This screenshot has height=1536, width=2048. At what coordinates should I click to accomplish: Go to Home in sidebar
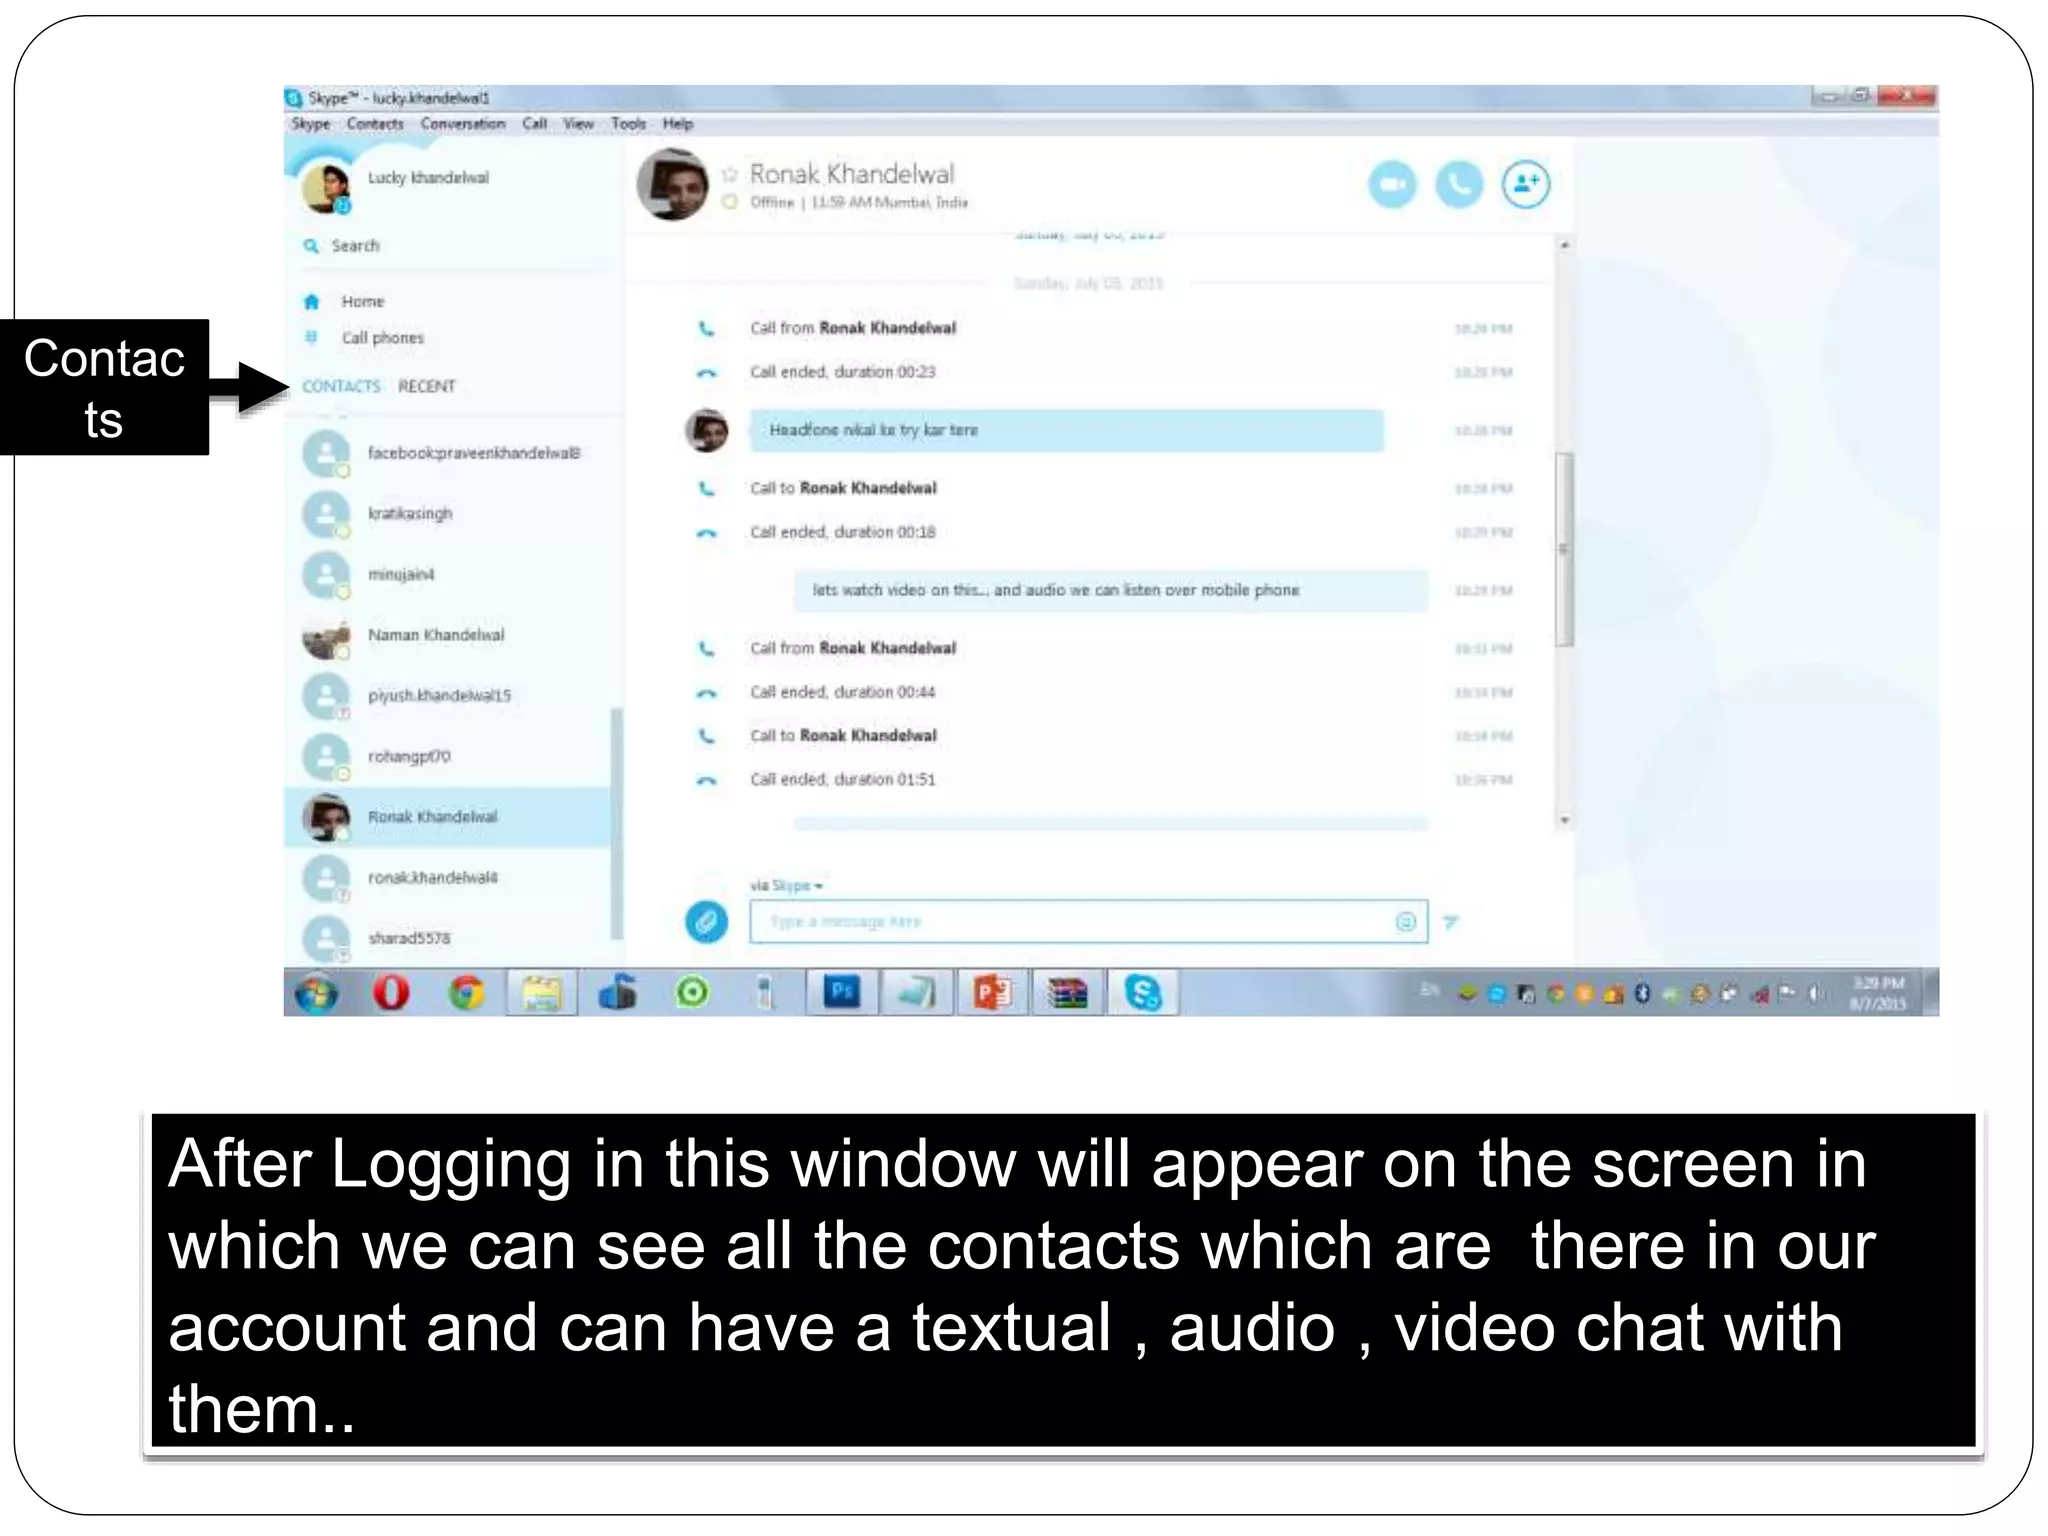pos(362,301)
